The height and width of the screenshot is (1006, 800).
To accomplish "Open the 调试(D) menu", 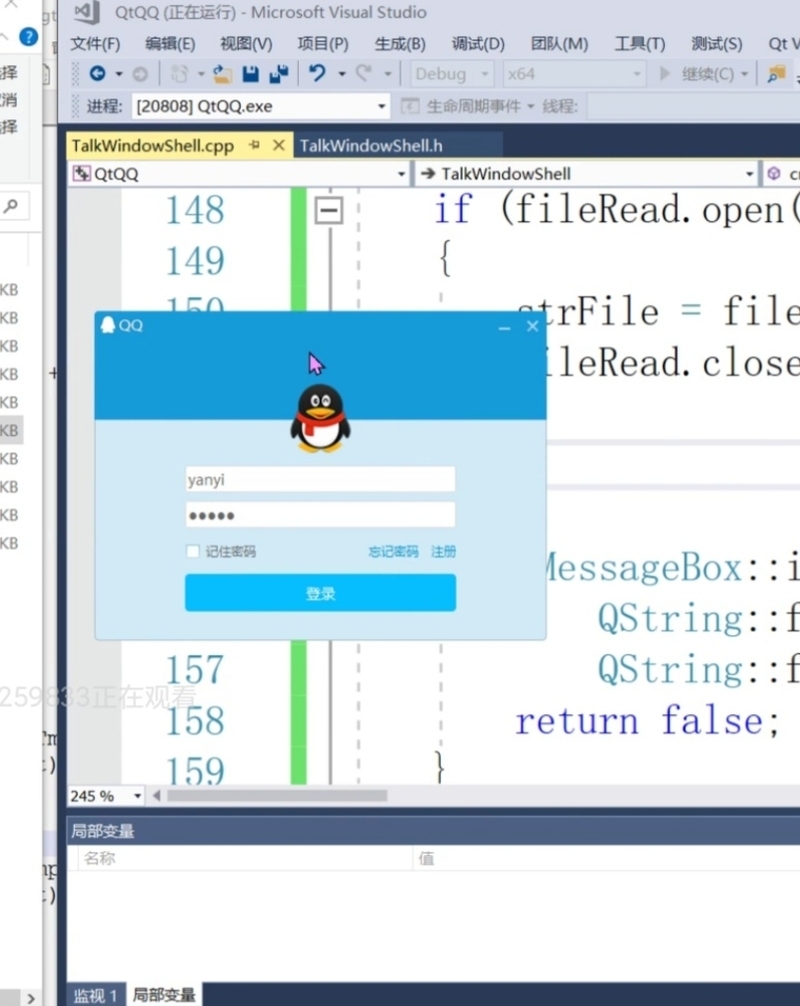I will pyautogui.click(x=478, y=44).
